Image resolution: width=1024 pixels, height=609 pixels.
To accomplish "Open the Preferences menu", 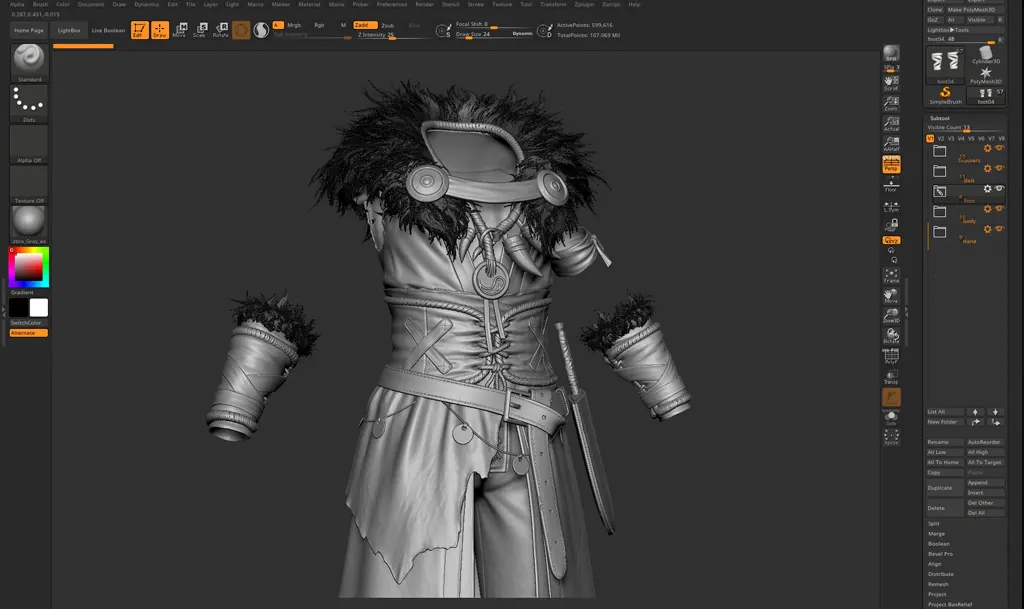I will click(x=391, y=4).
